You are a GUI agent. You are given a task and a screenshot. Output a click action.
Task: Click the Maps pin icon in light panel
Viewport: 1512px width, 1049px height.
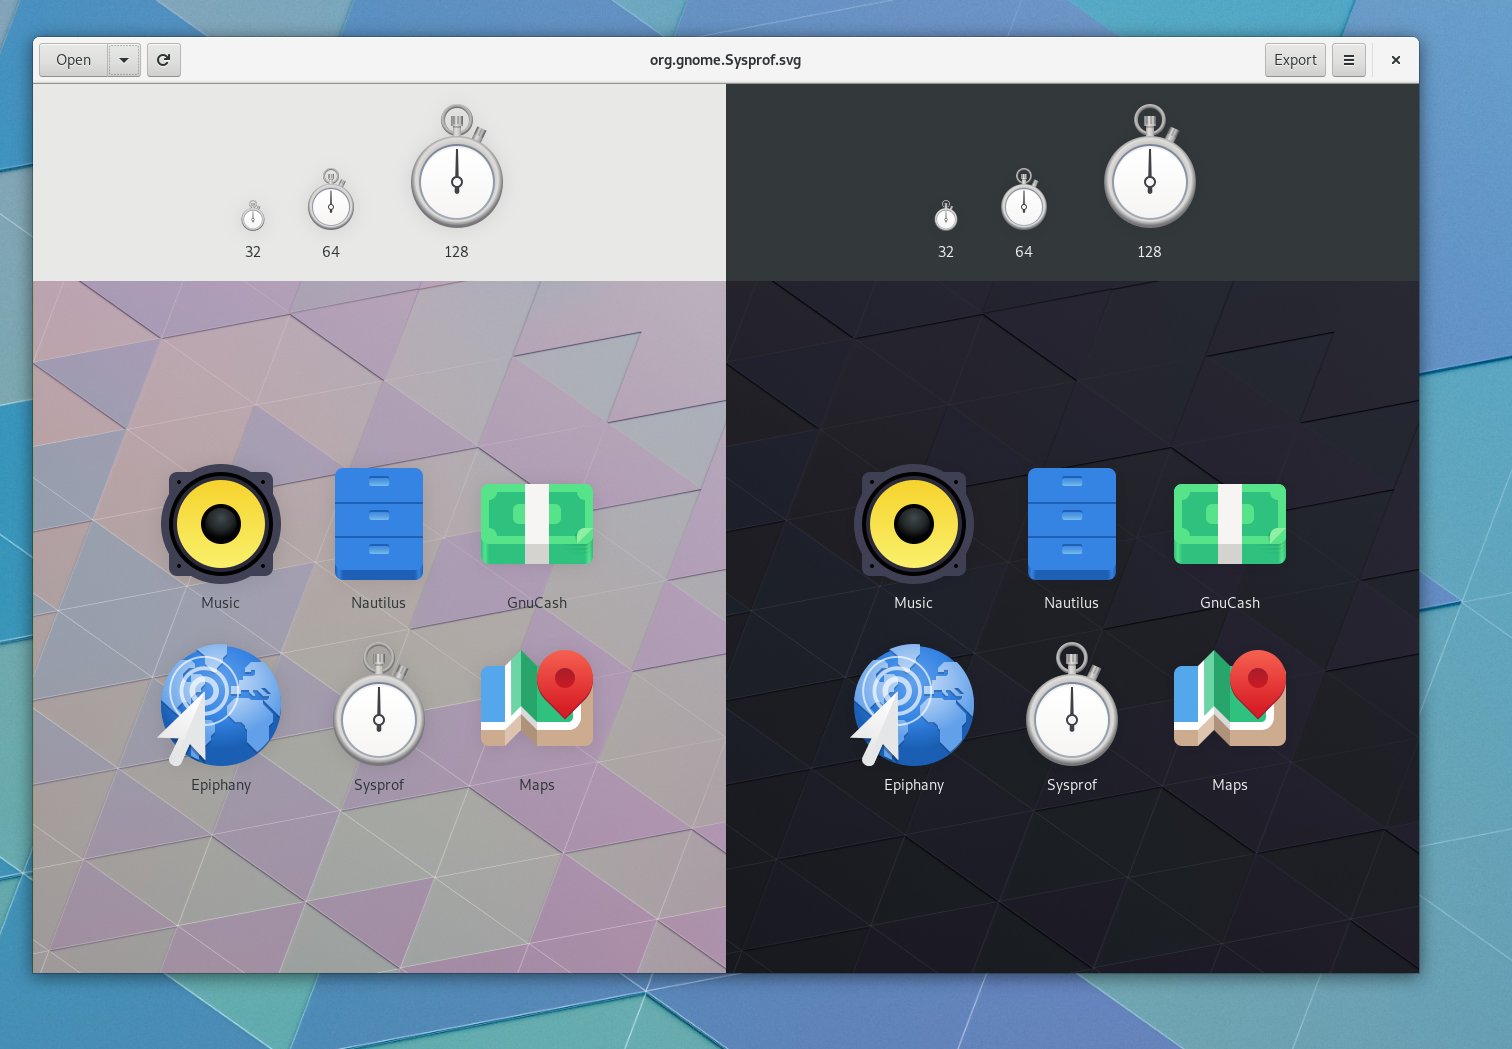pyautogui.click(x=537, y=698)
